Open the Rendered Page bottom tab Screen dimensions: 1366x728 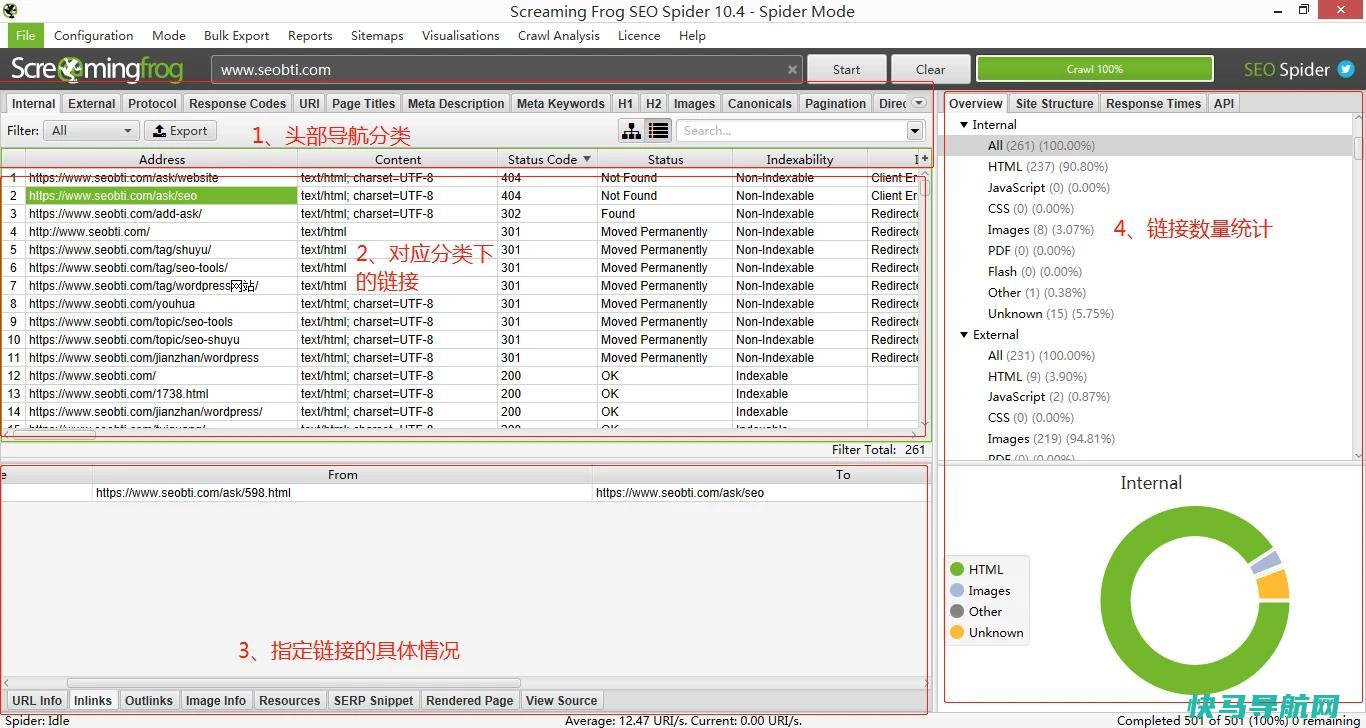point(470,700)
